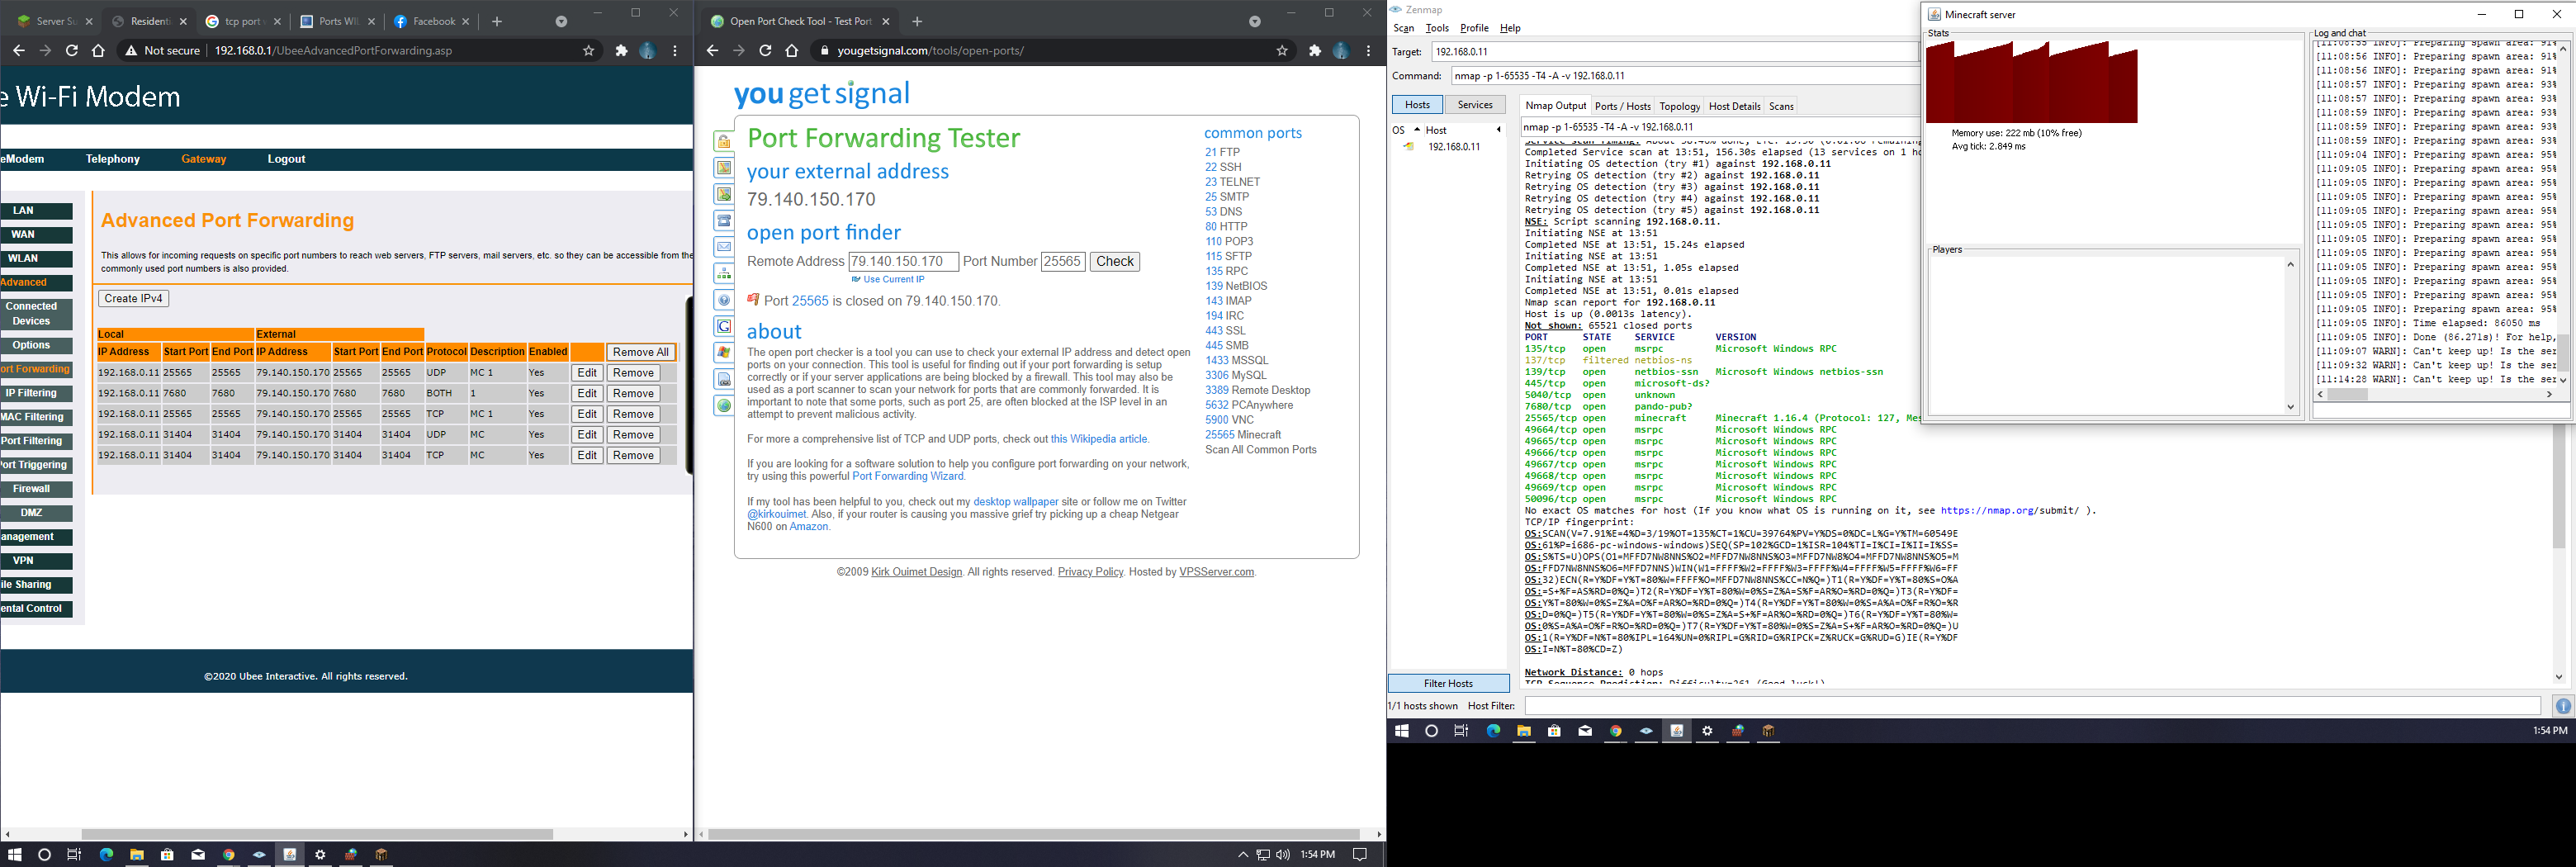
Task: Click the G icon in the yougetsignal tools sidebar
Action: tap(724, 326)
